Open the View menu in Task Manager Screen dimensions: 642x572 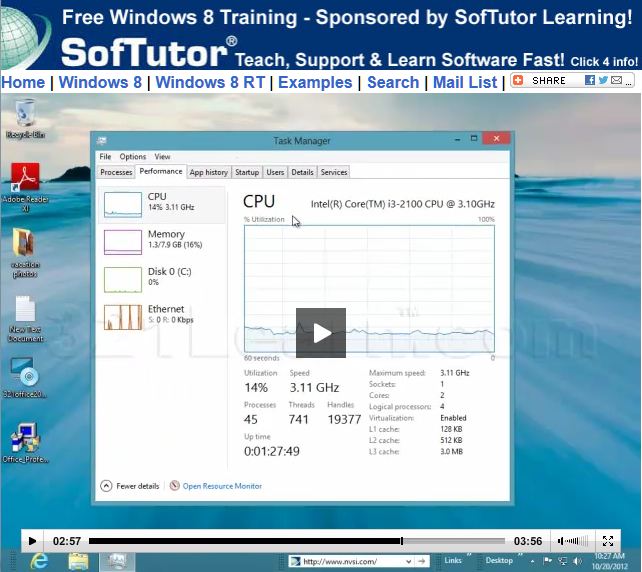tap(162, 156)
